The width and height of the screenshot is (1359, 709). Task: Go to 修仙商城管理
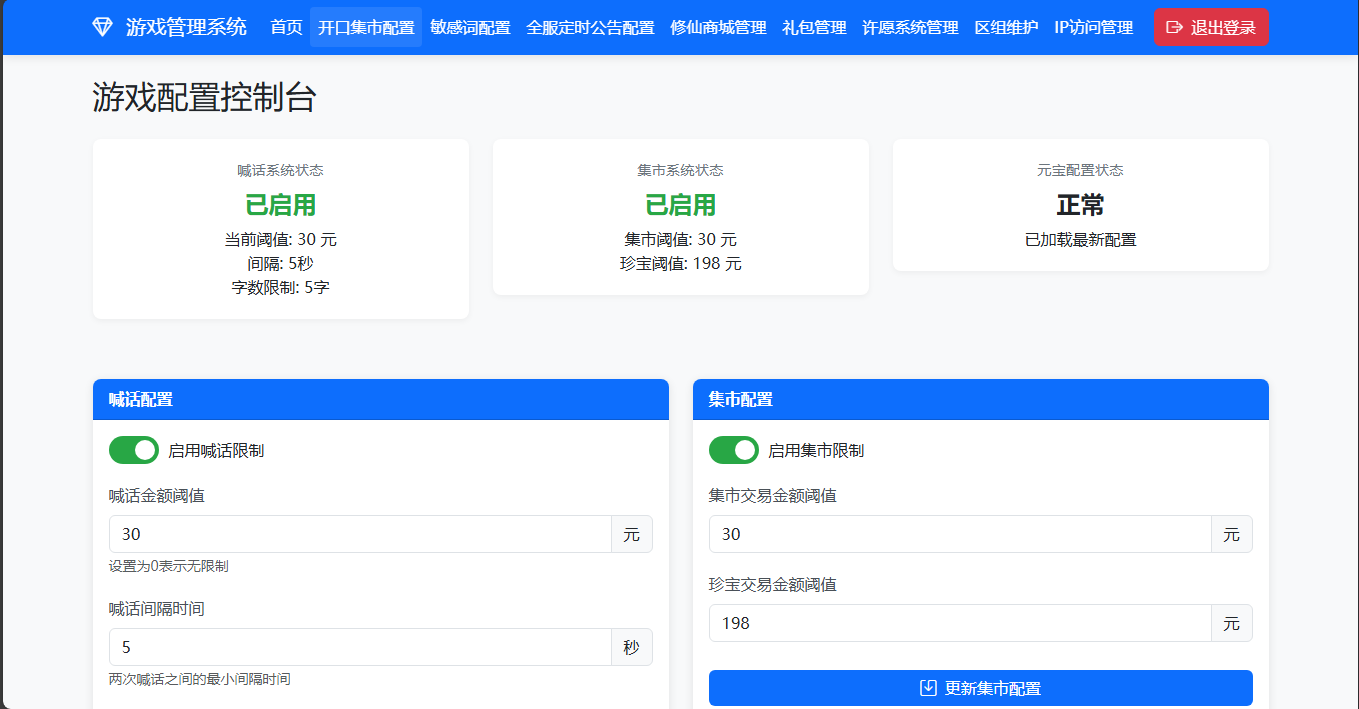pyautogui.click(x=719, y=27)
